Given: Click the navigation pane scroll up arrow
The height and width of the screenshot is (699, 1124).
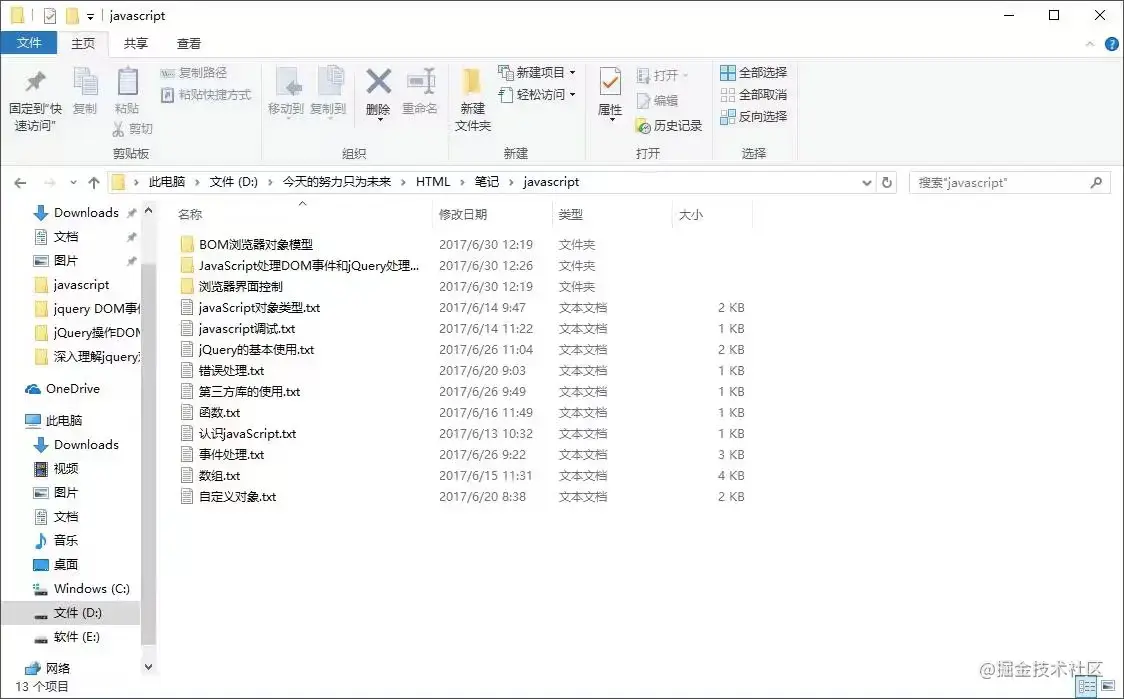Looking at the screenshot, I should (x=148, y=211).
